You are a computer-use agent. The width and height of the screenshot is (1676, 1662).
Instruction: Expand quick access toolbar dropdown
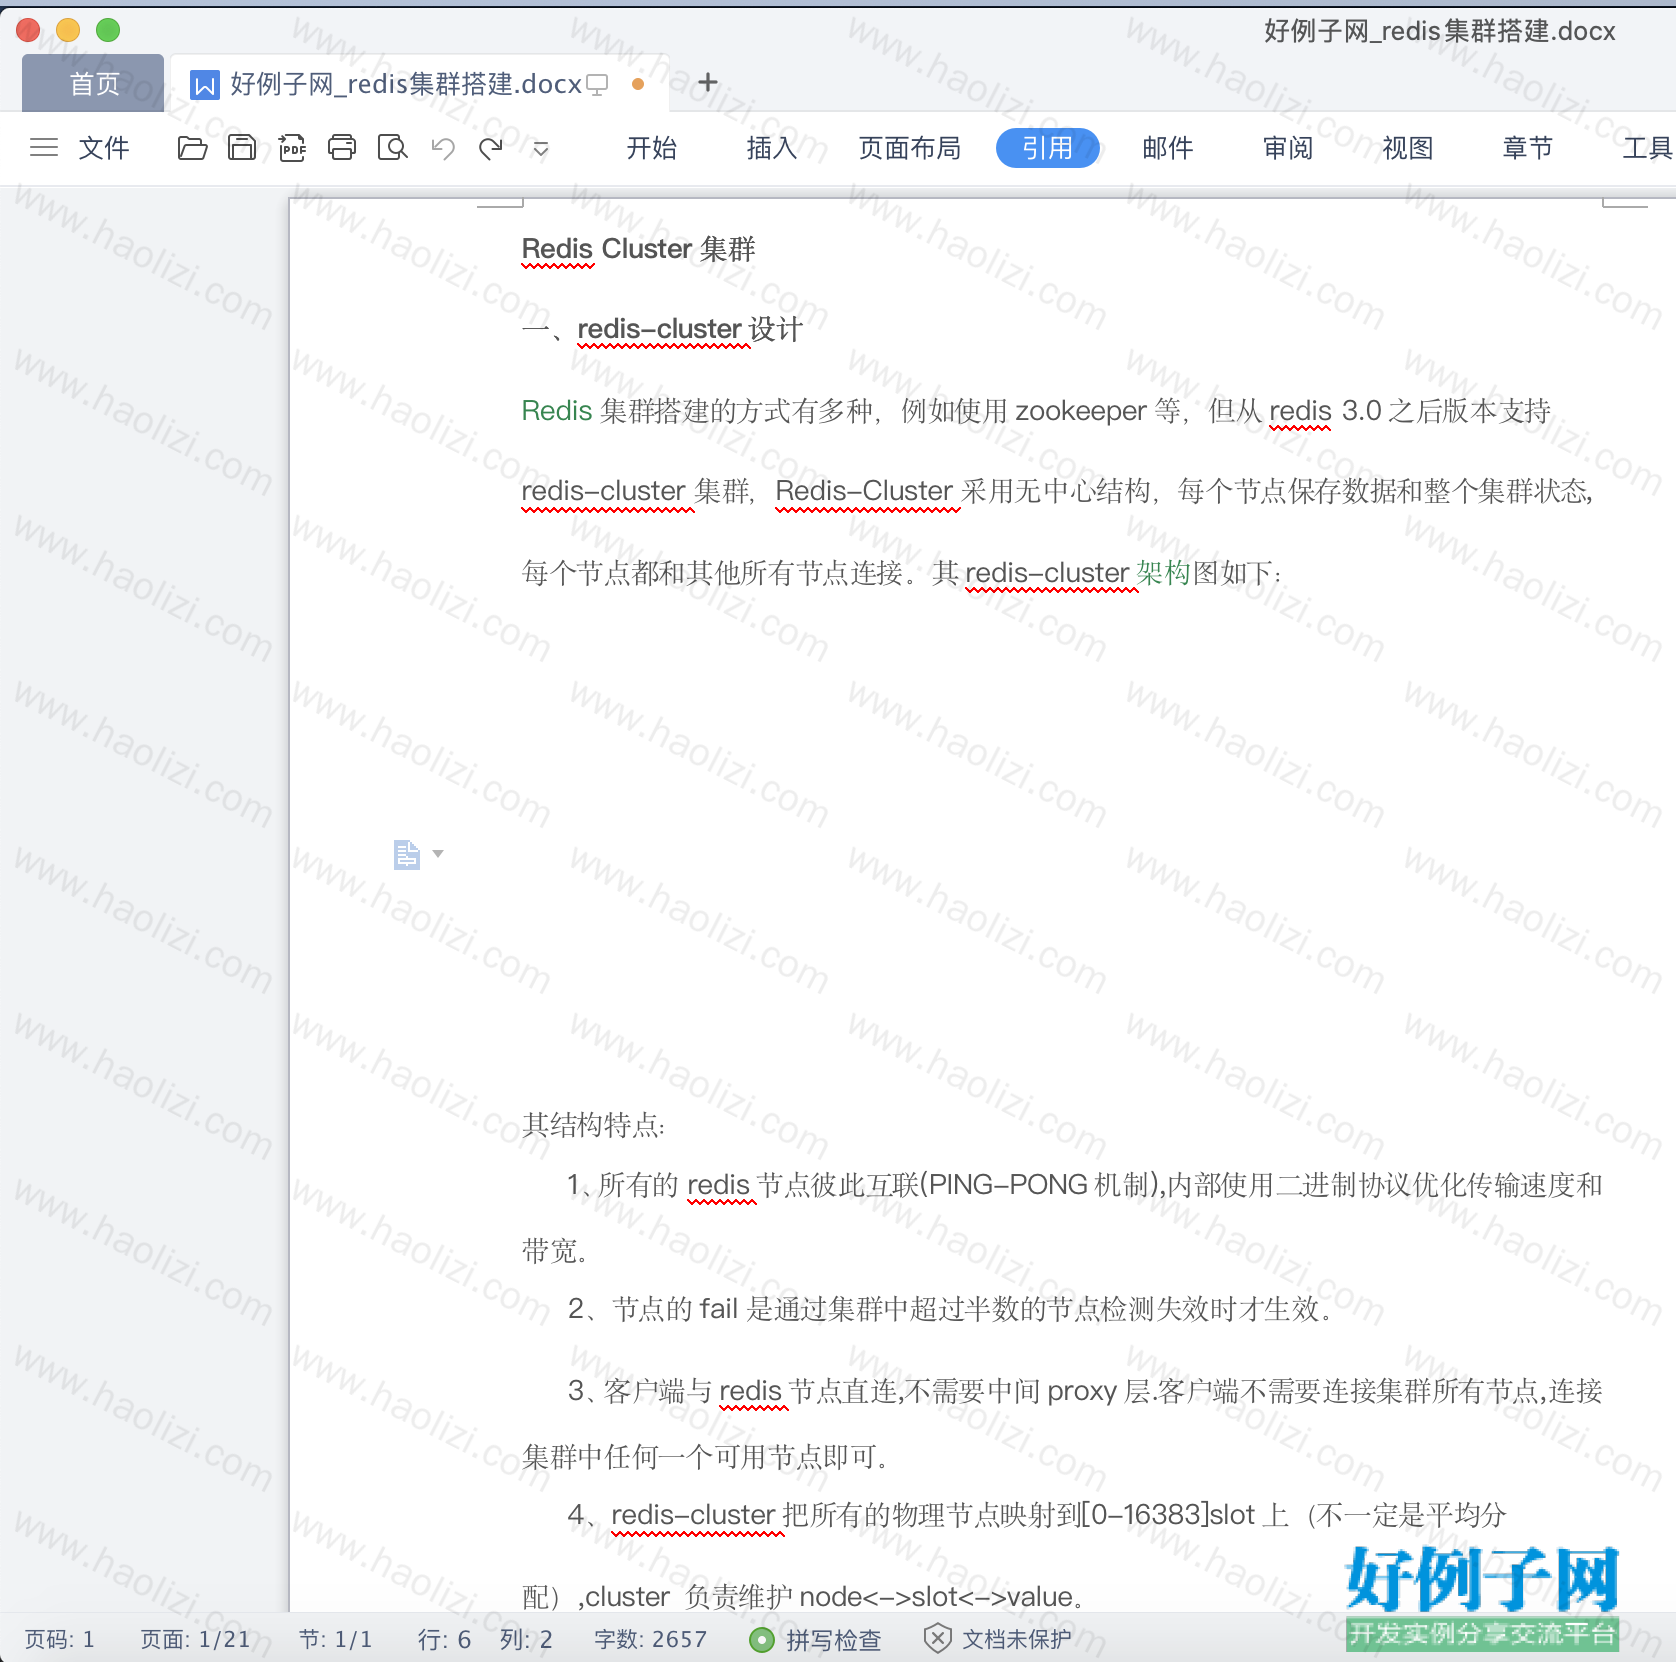pyautogui.click(x=541, y=149)
